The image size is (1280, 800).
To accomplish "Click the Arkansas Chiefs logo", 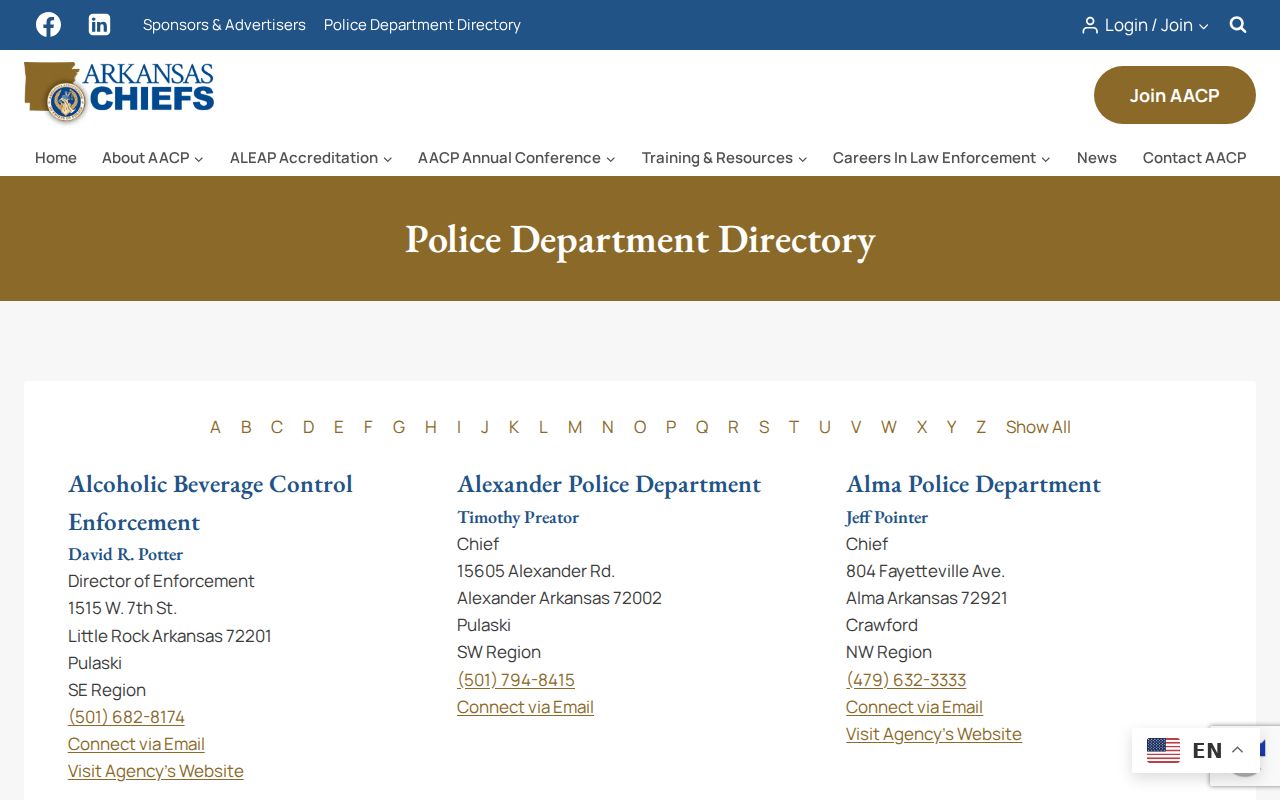I will [x=119, y=92].
